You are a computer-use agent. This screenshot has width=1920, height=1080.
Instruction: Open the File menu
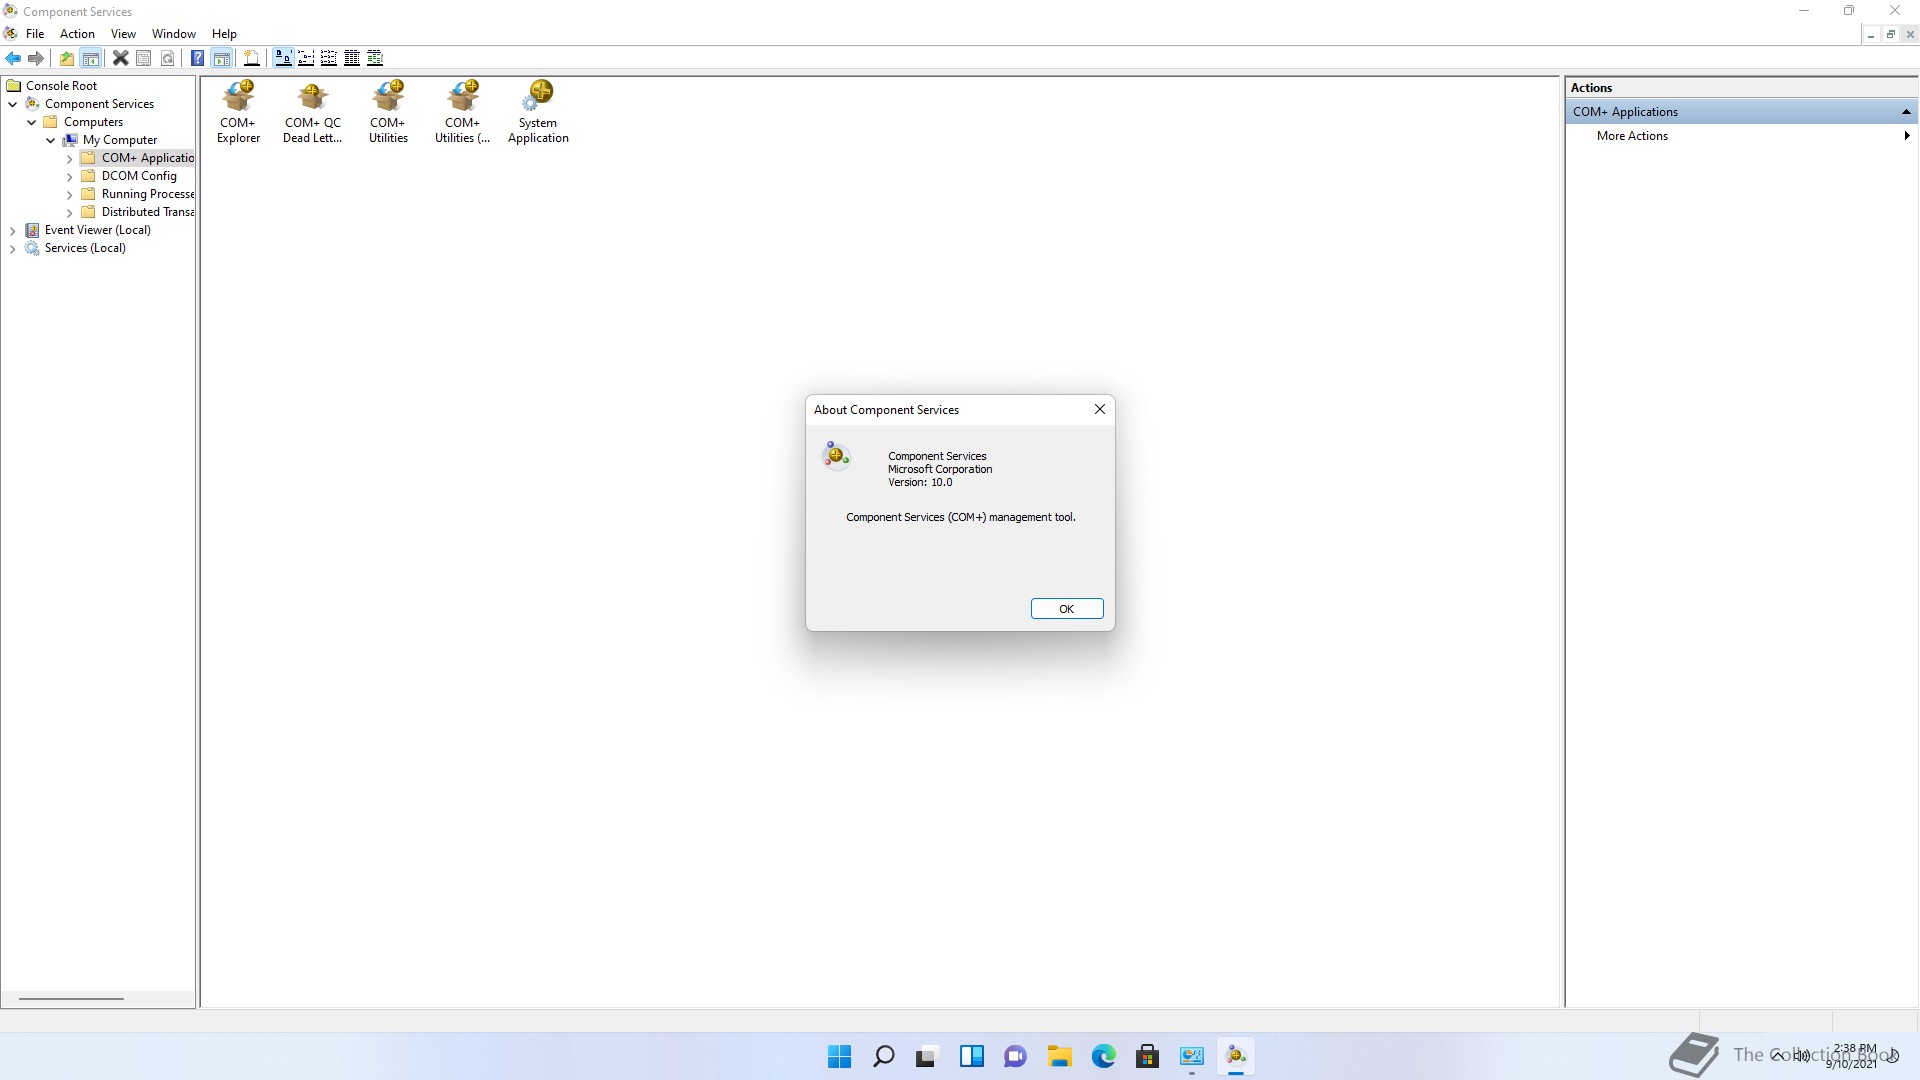coord(35,34)
